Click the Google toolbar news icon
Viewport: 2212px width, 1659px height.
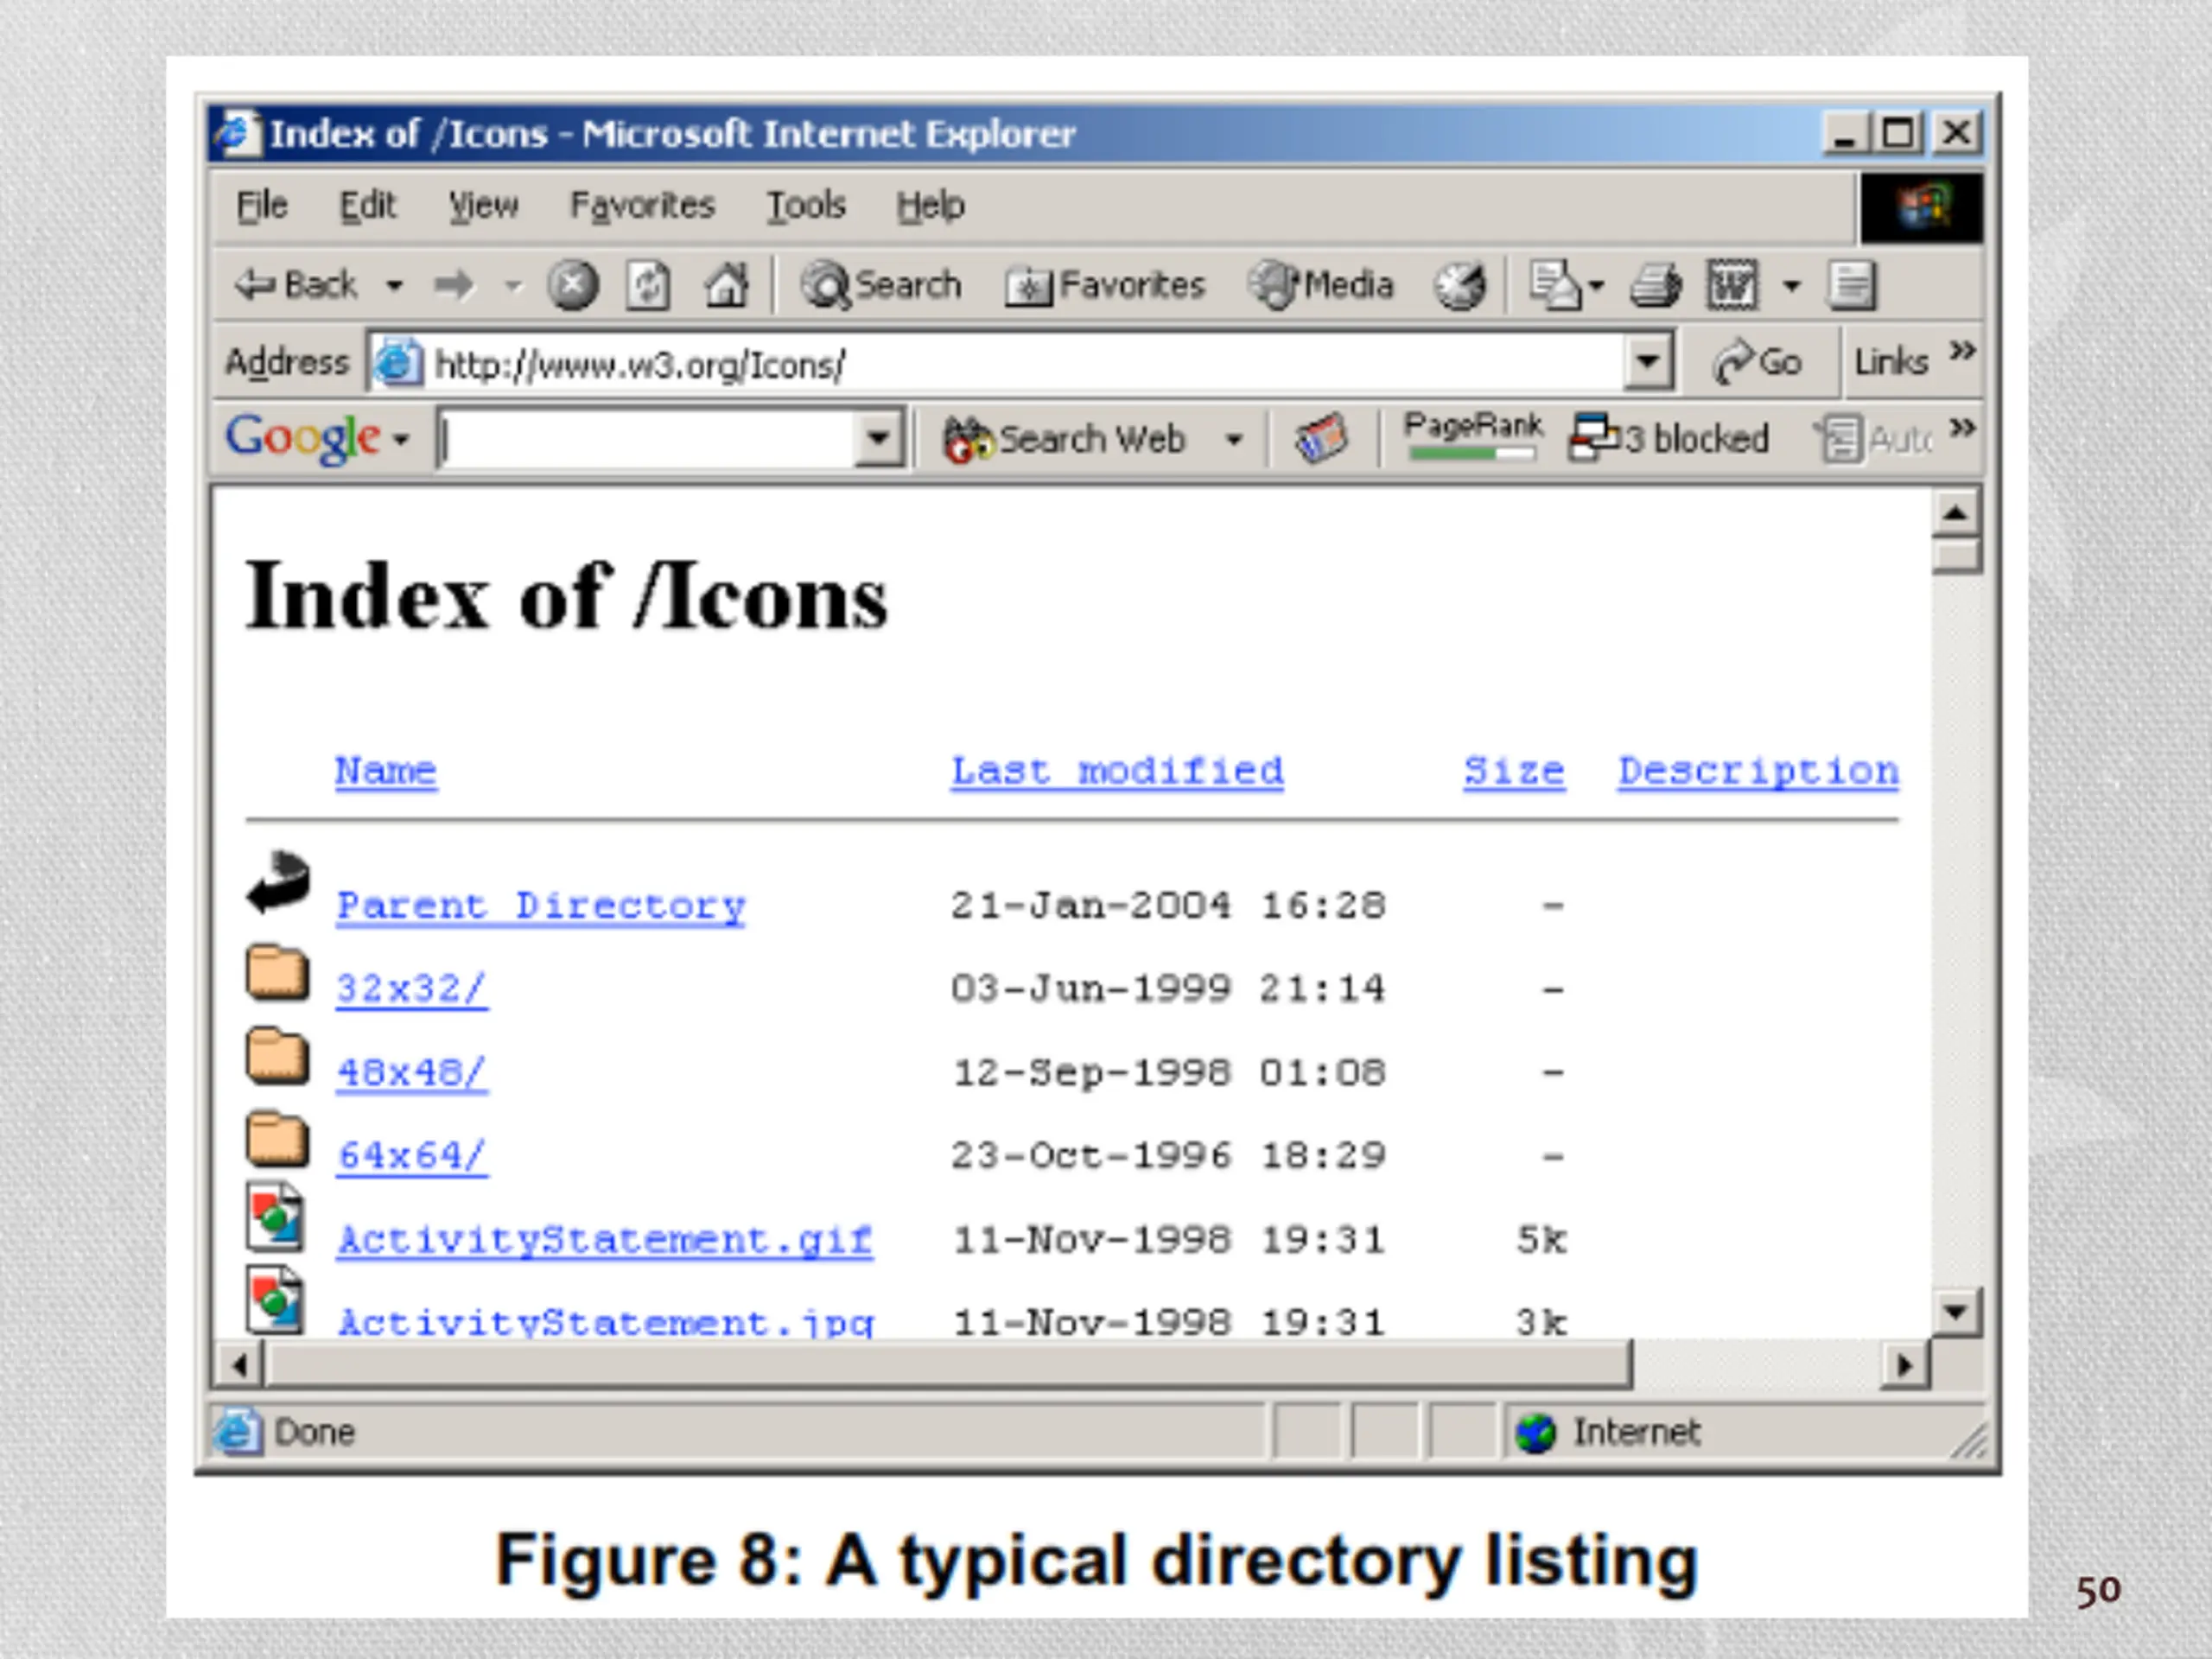tap(1321, 438)
